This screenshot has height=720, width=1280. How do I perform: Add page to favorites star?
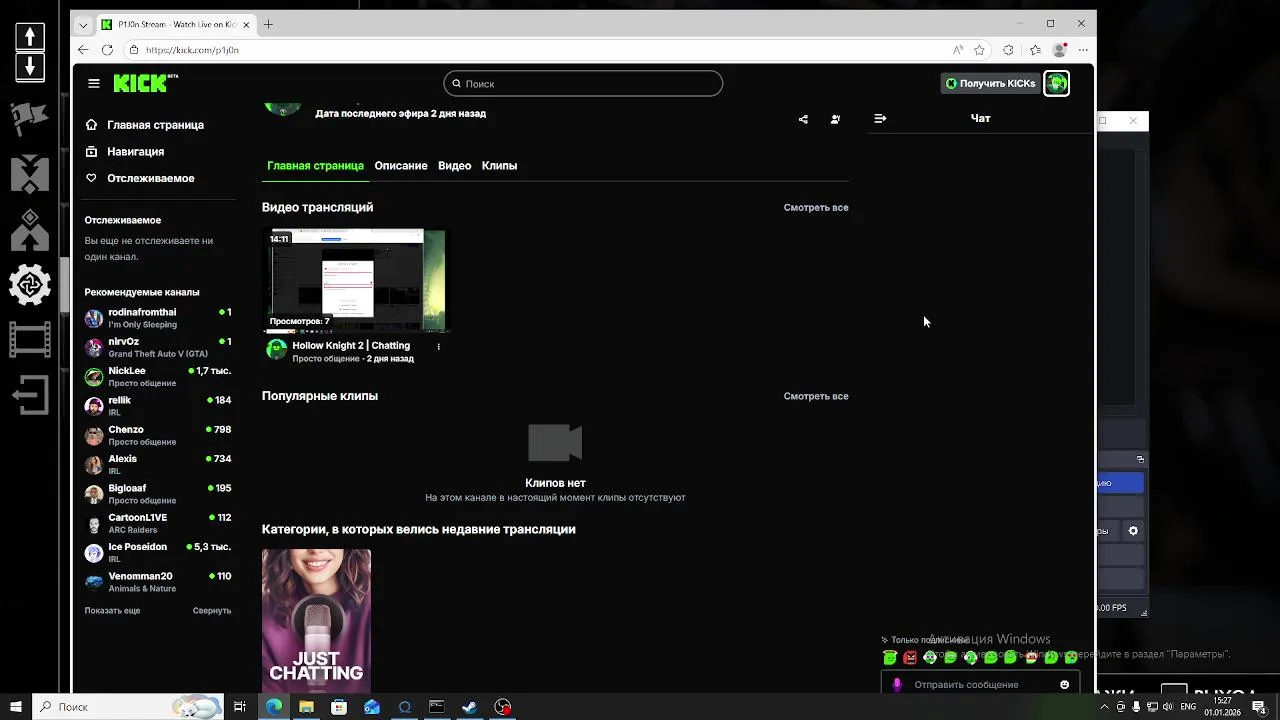coord(980,50)
